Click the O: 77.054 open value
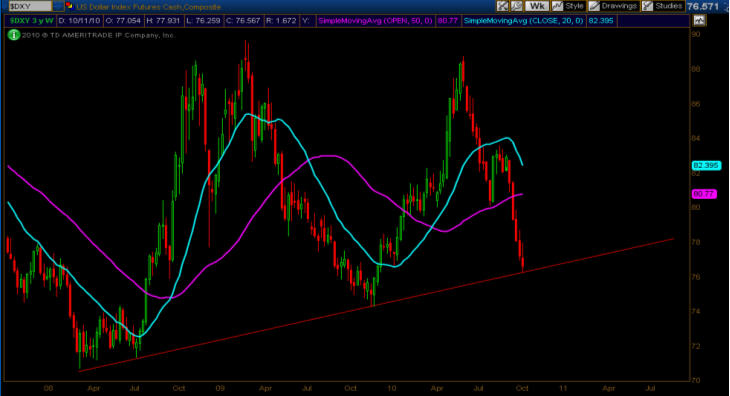This screenshot has width=730, height=396. (x=123, y=20)
